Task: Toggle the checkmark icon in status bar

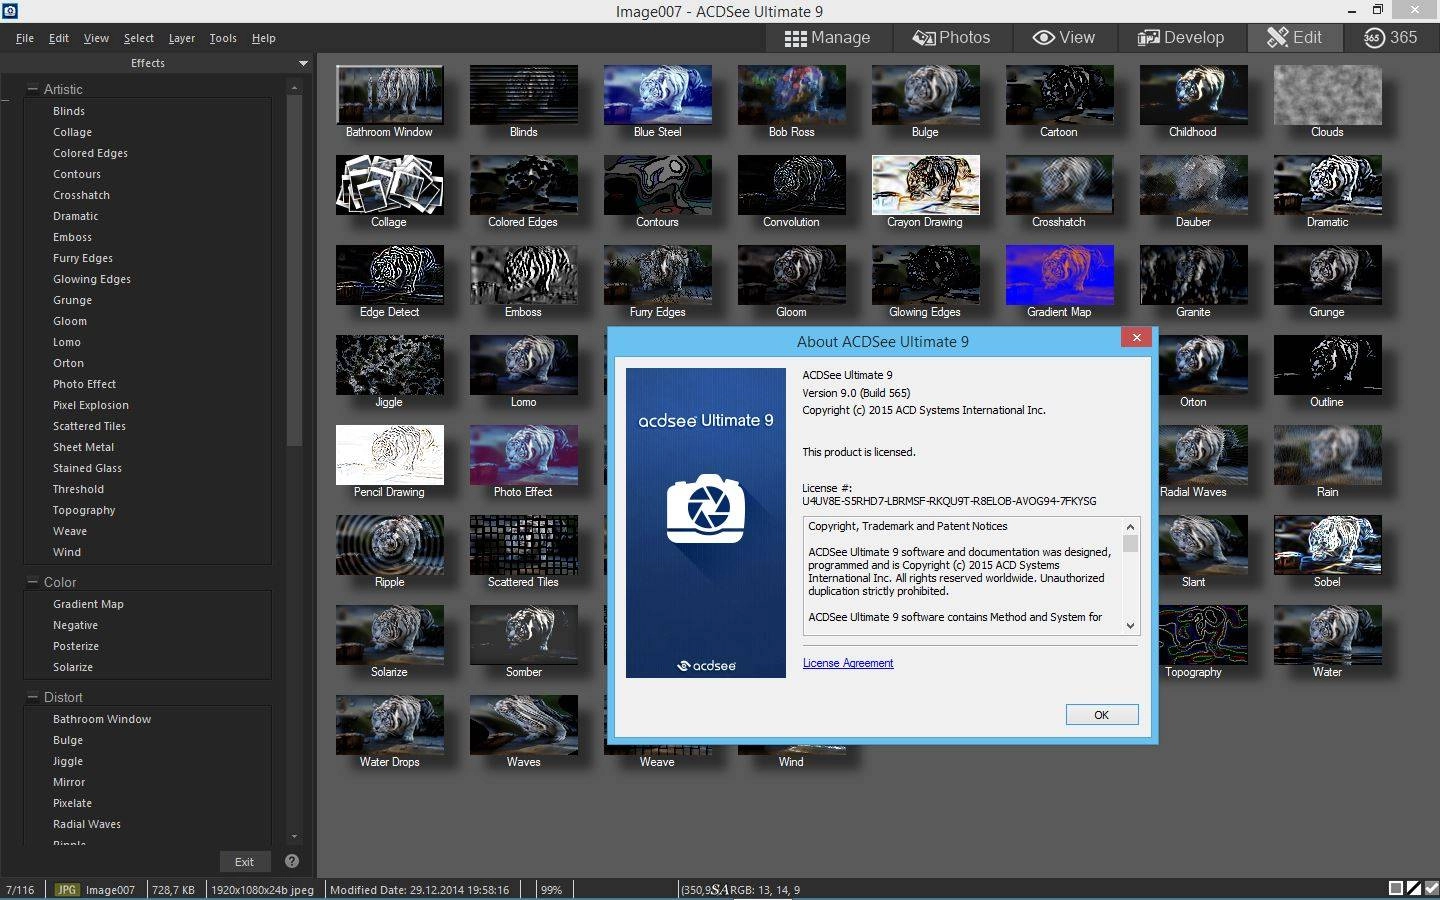Action: click(x=1431, y=888)
